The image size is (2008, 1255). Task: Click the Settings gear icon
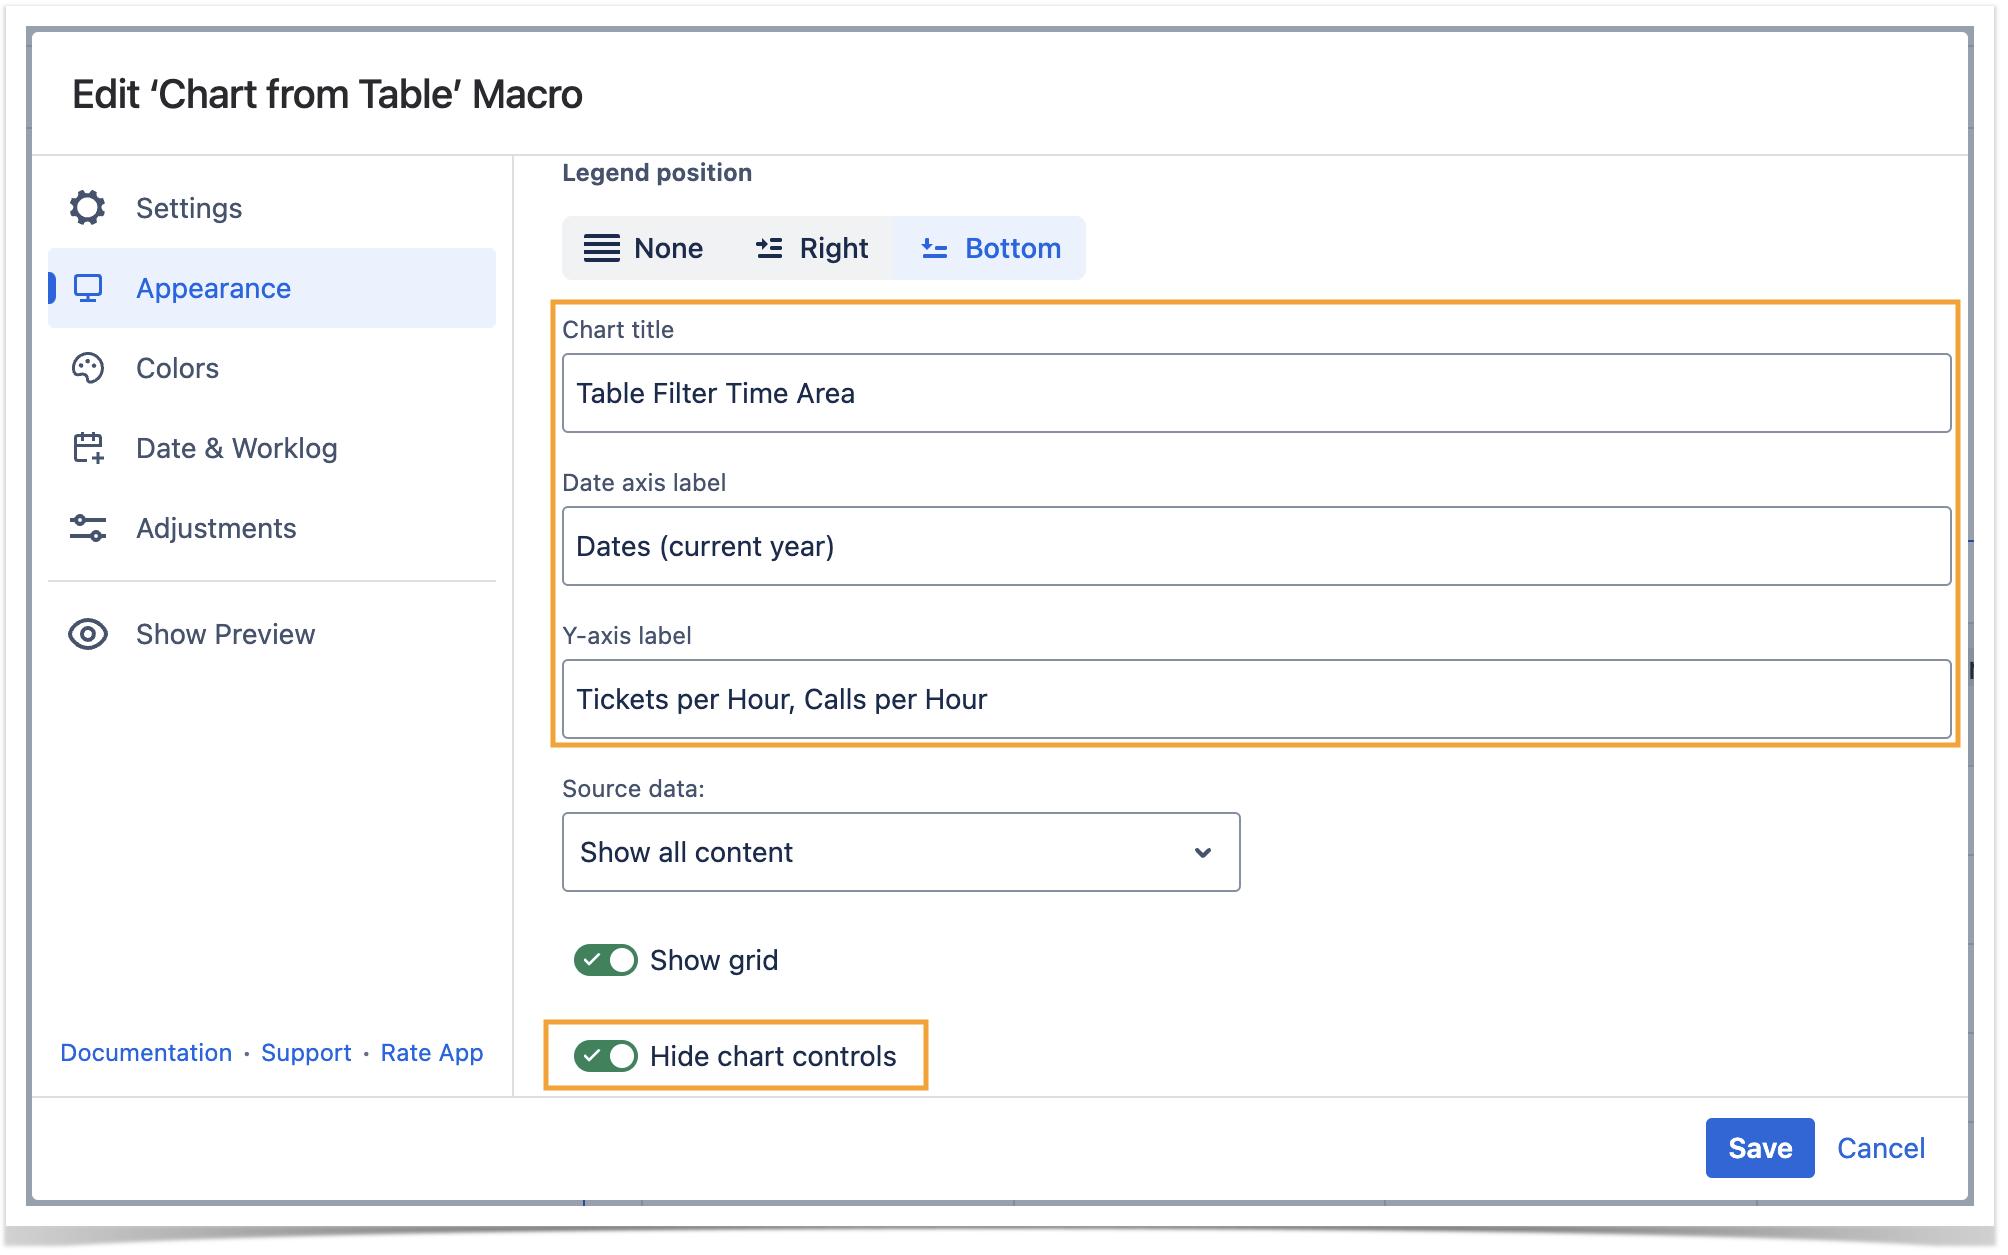88,208
